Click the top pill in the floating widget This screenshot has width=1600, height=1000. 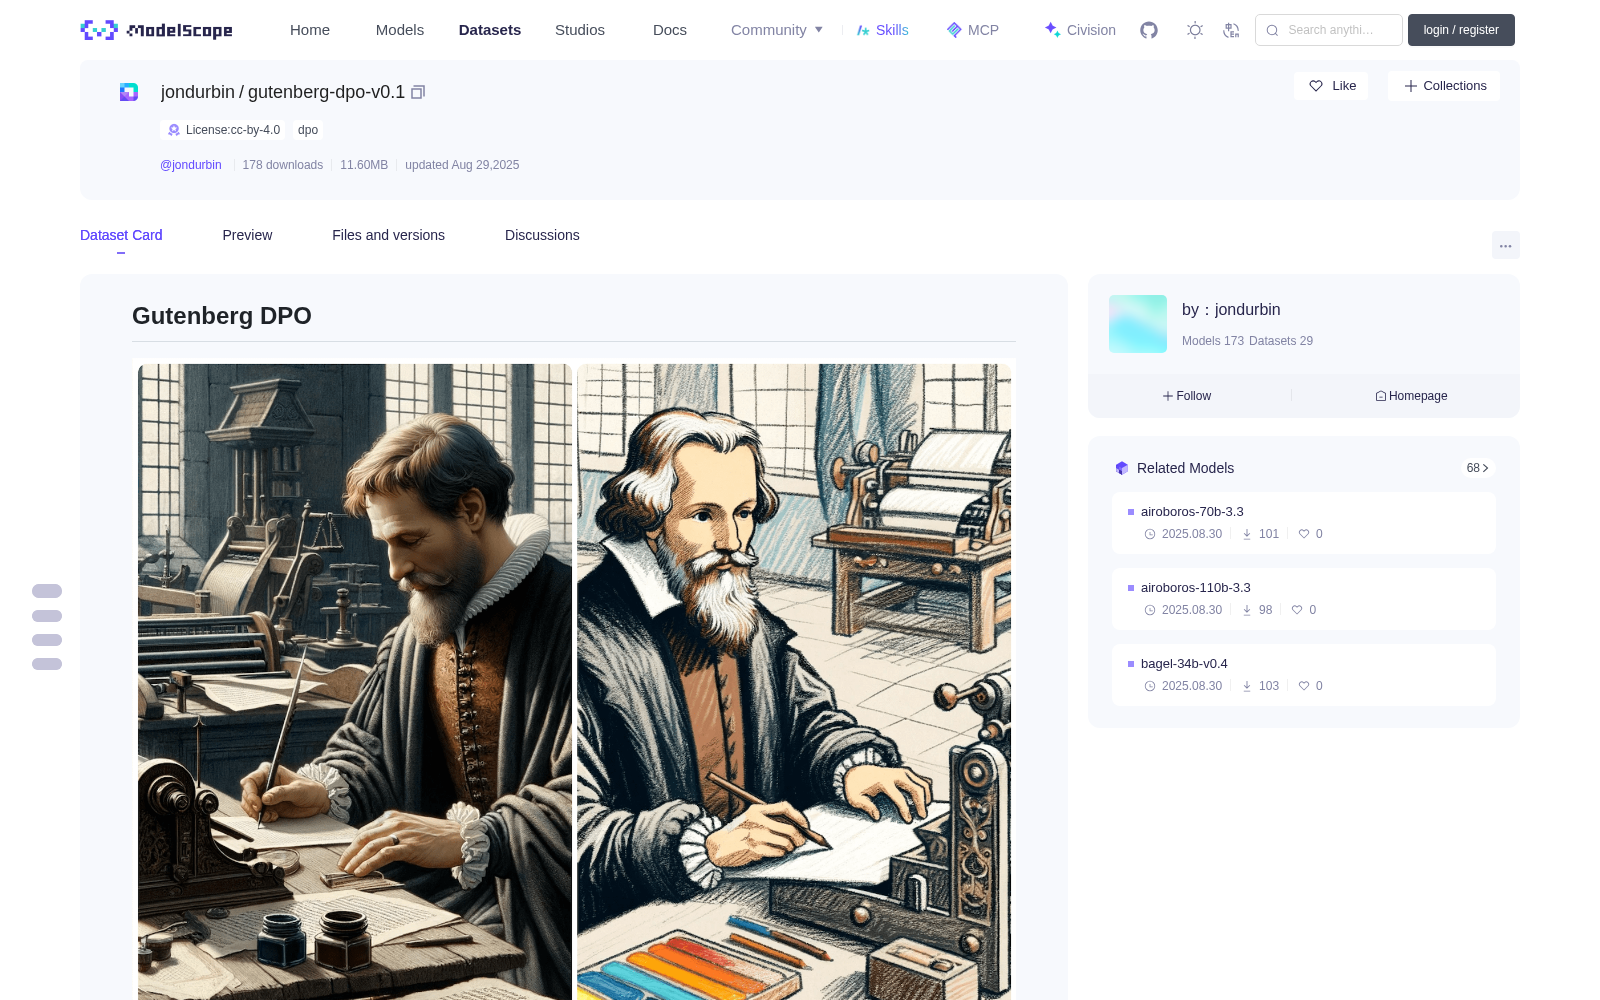click(47, 591)
